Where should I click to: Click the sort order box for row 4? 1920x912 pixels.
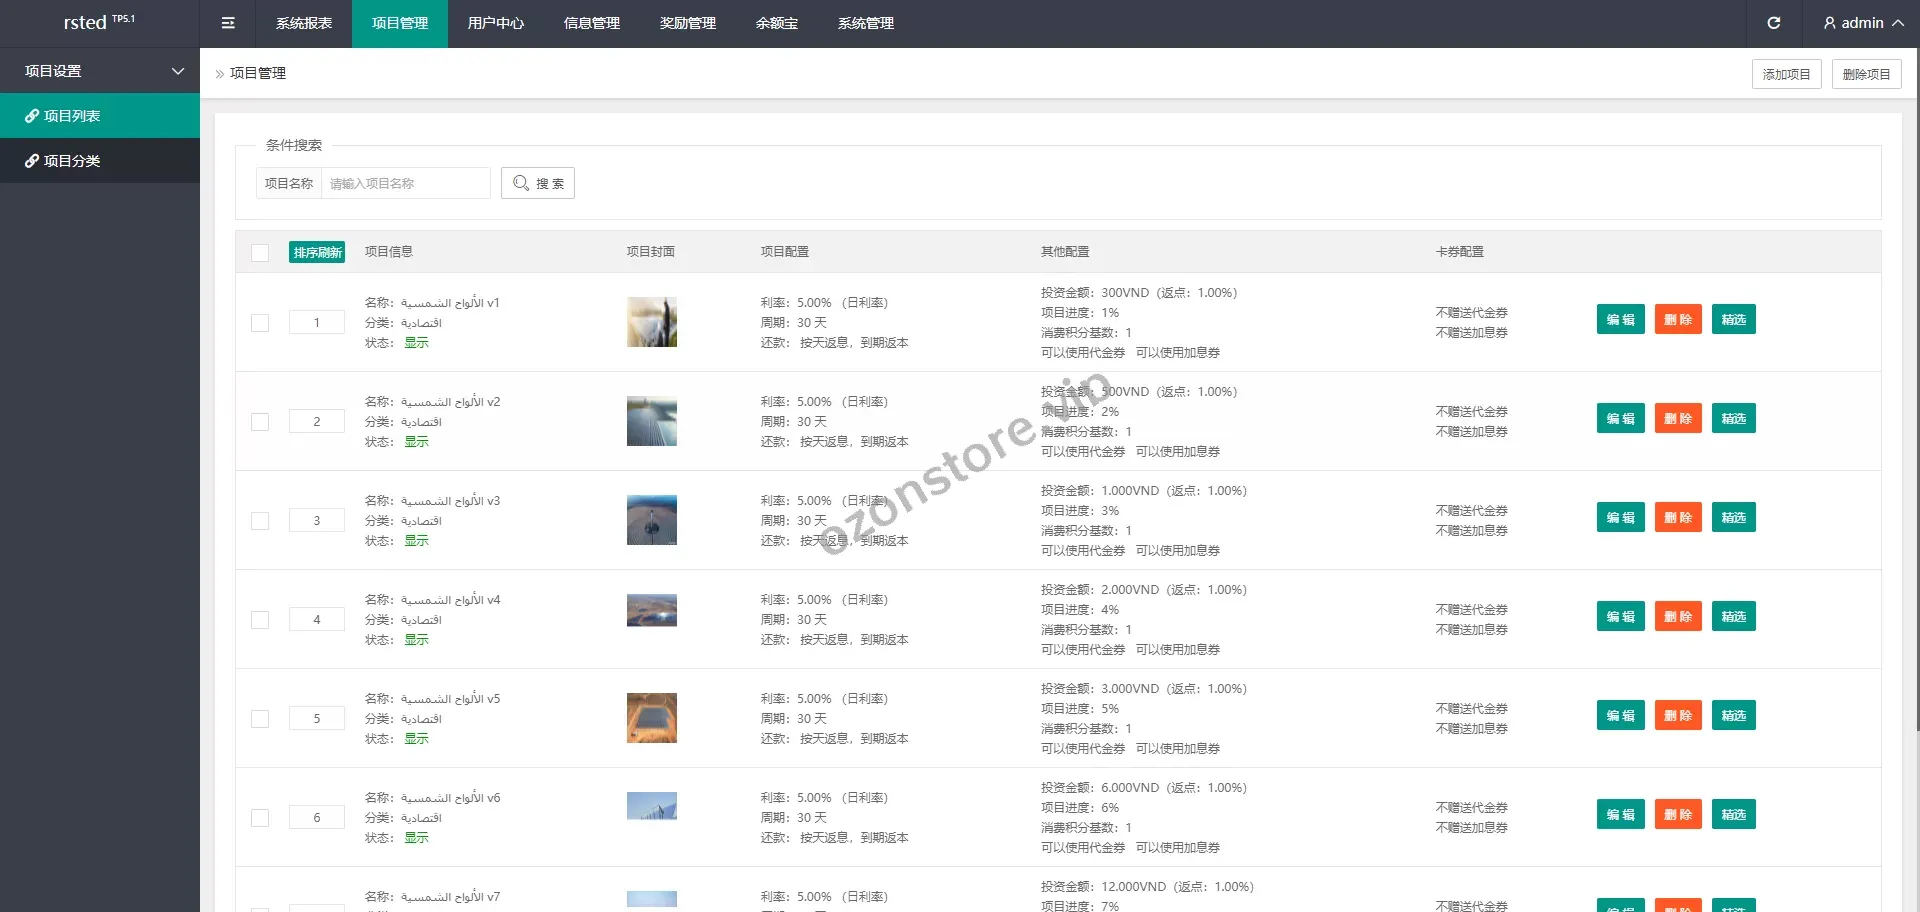[x=317, y=620]
